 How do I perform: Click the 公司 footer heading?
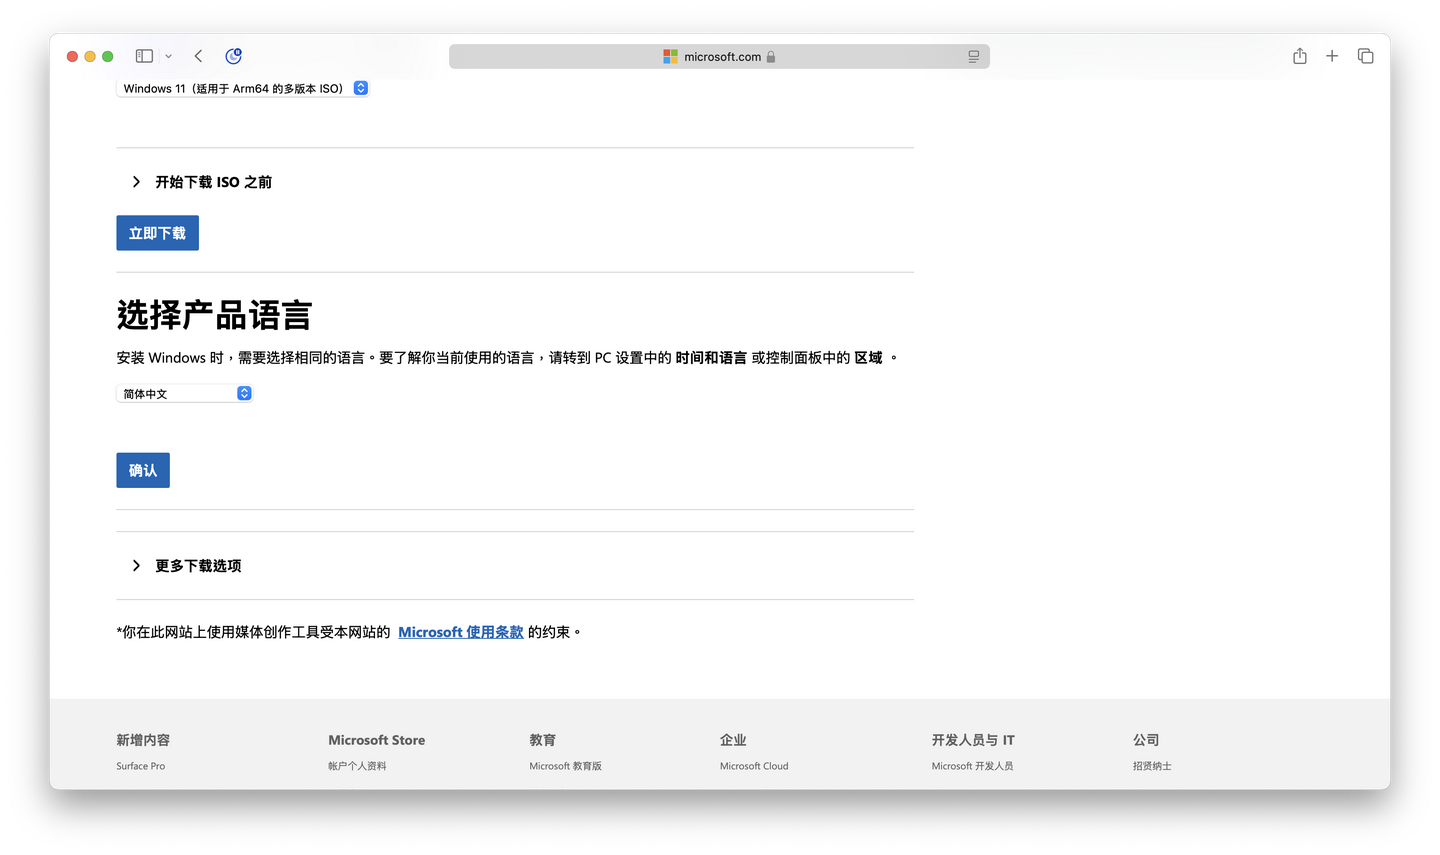(x=1146, y=740)
